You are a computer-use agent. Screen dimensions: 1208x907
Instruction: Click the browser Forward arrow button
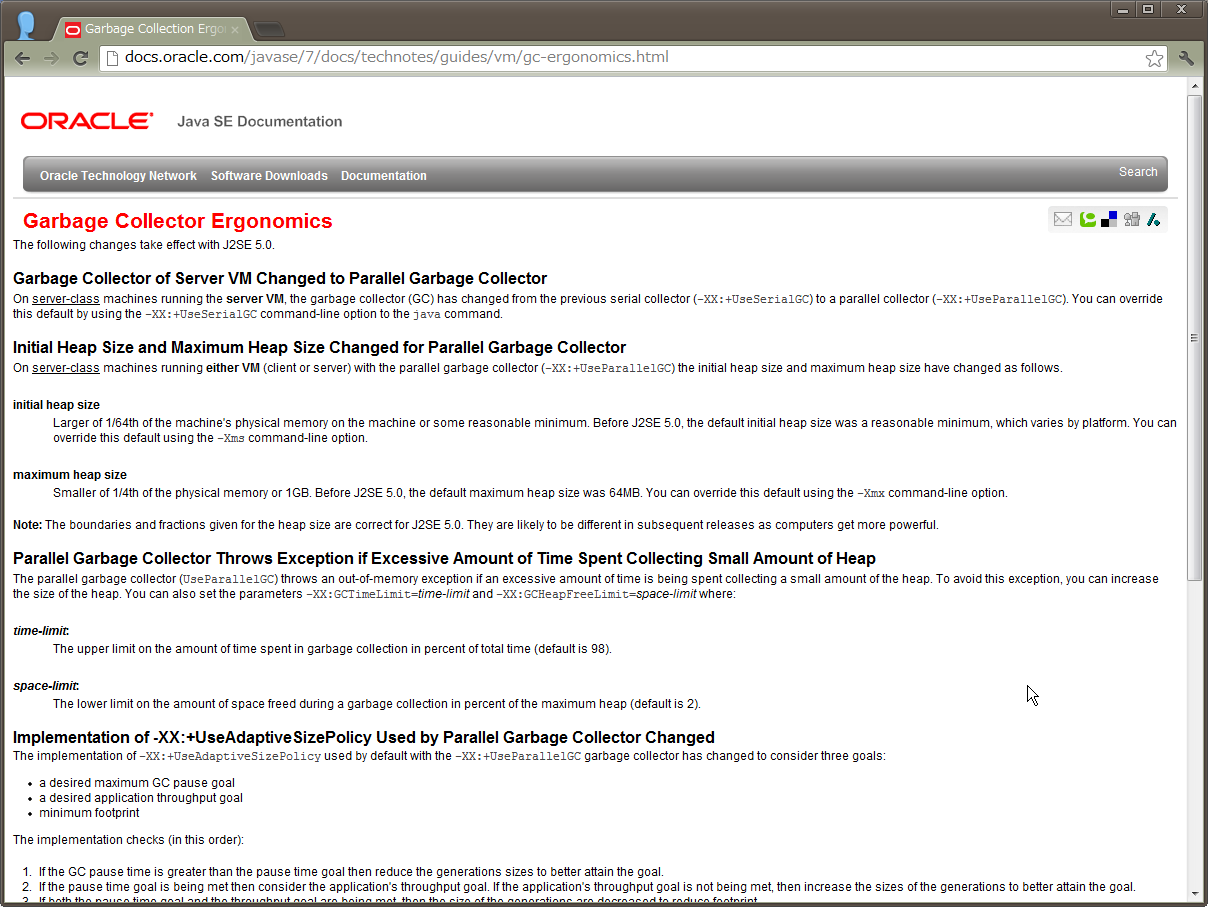(52, 58)
